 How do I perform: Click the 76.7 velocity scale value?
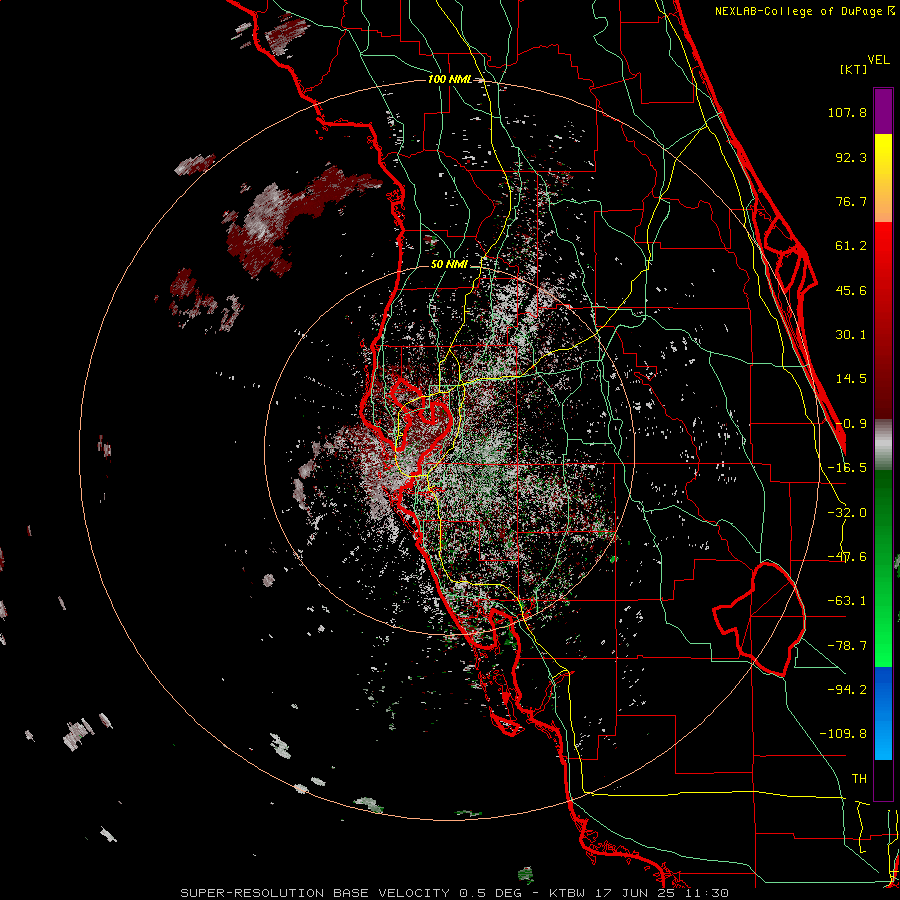[851, 201]
